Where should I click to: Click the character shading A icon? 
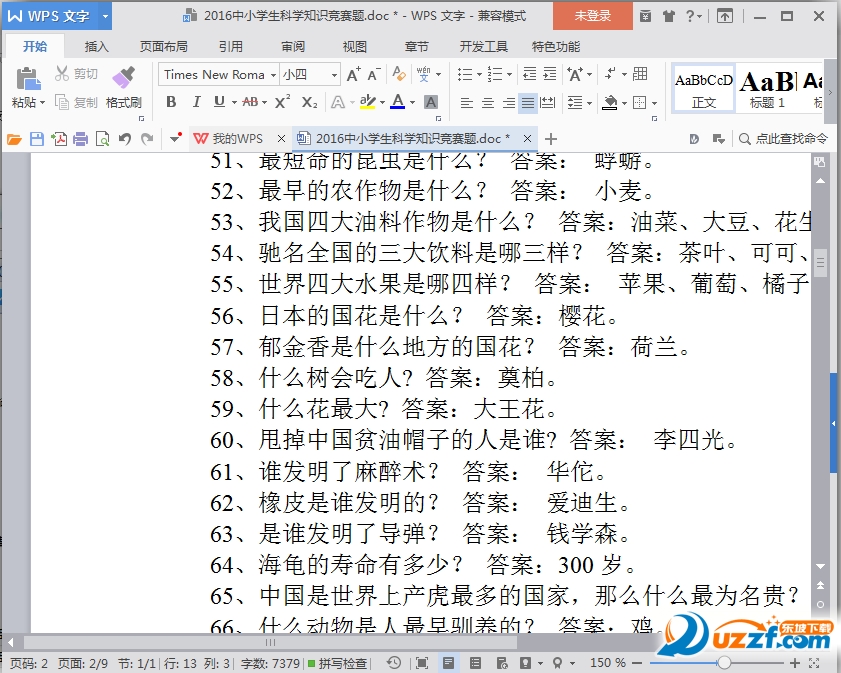[431, 102]
